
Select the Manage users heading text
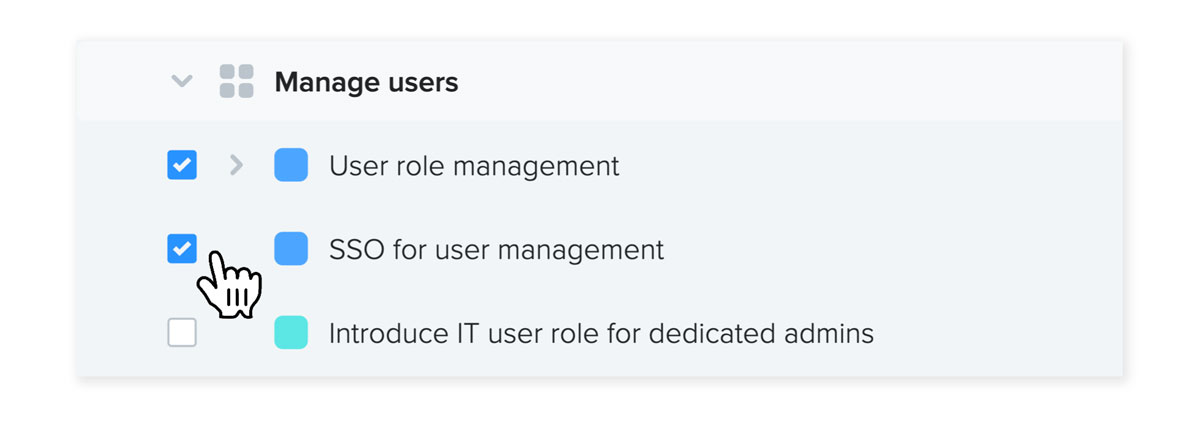(366, 82)
